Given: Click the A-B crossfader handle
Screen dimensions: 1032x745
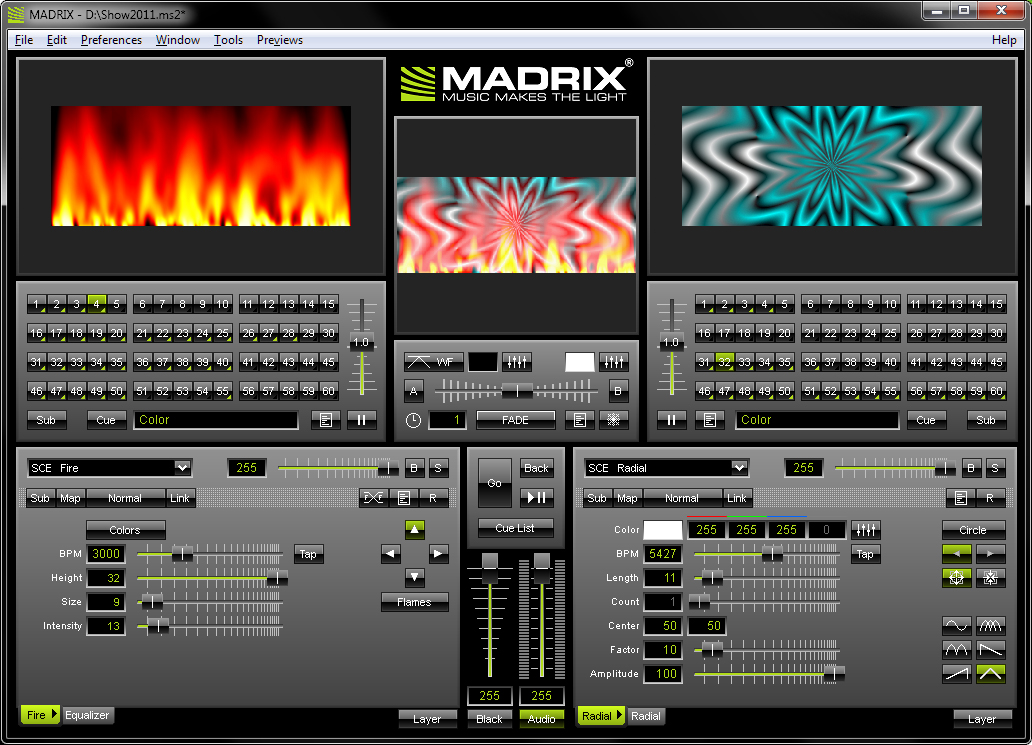Looking at the screenshot, I should pos(517,391).
